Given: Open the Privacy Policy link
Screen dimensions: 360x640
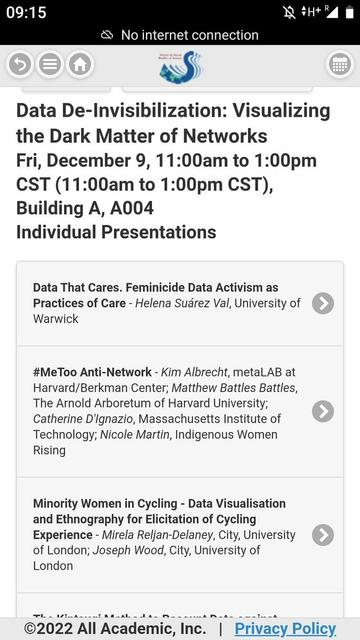Looking at the screenshot, I should point(285,629).
